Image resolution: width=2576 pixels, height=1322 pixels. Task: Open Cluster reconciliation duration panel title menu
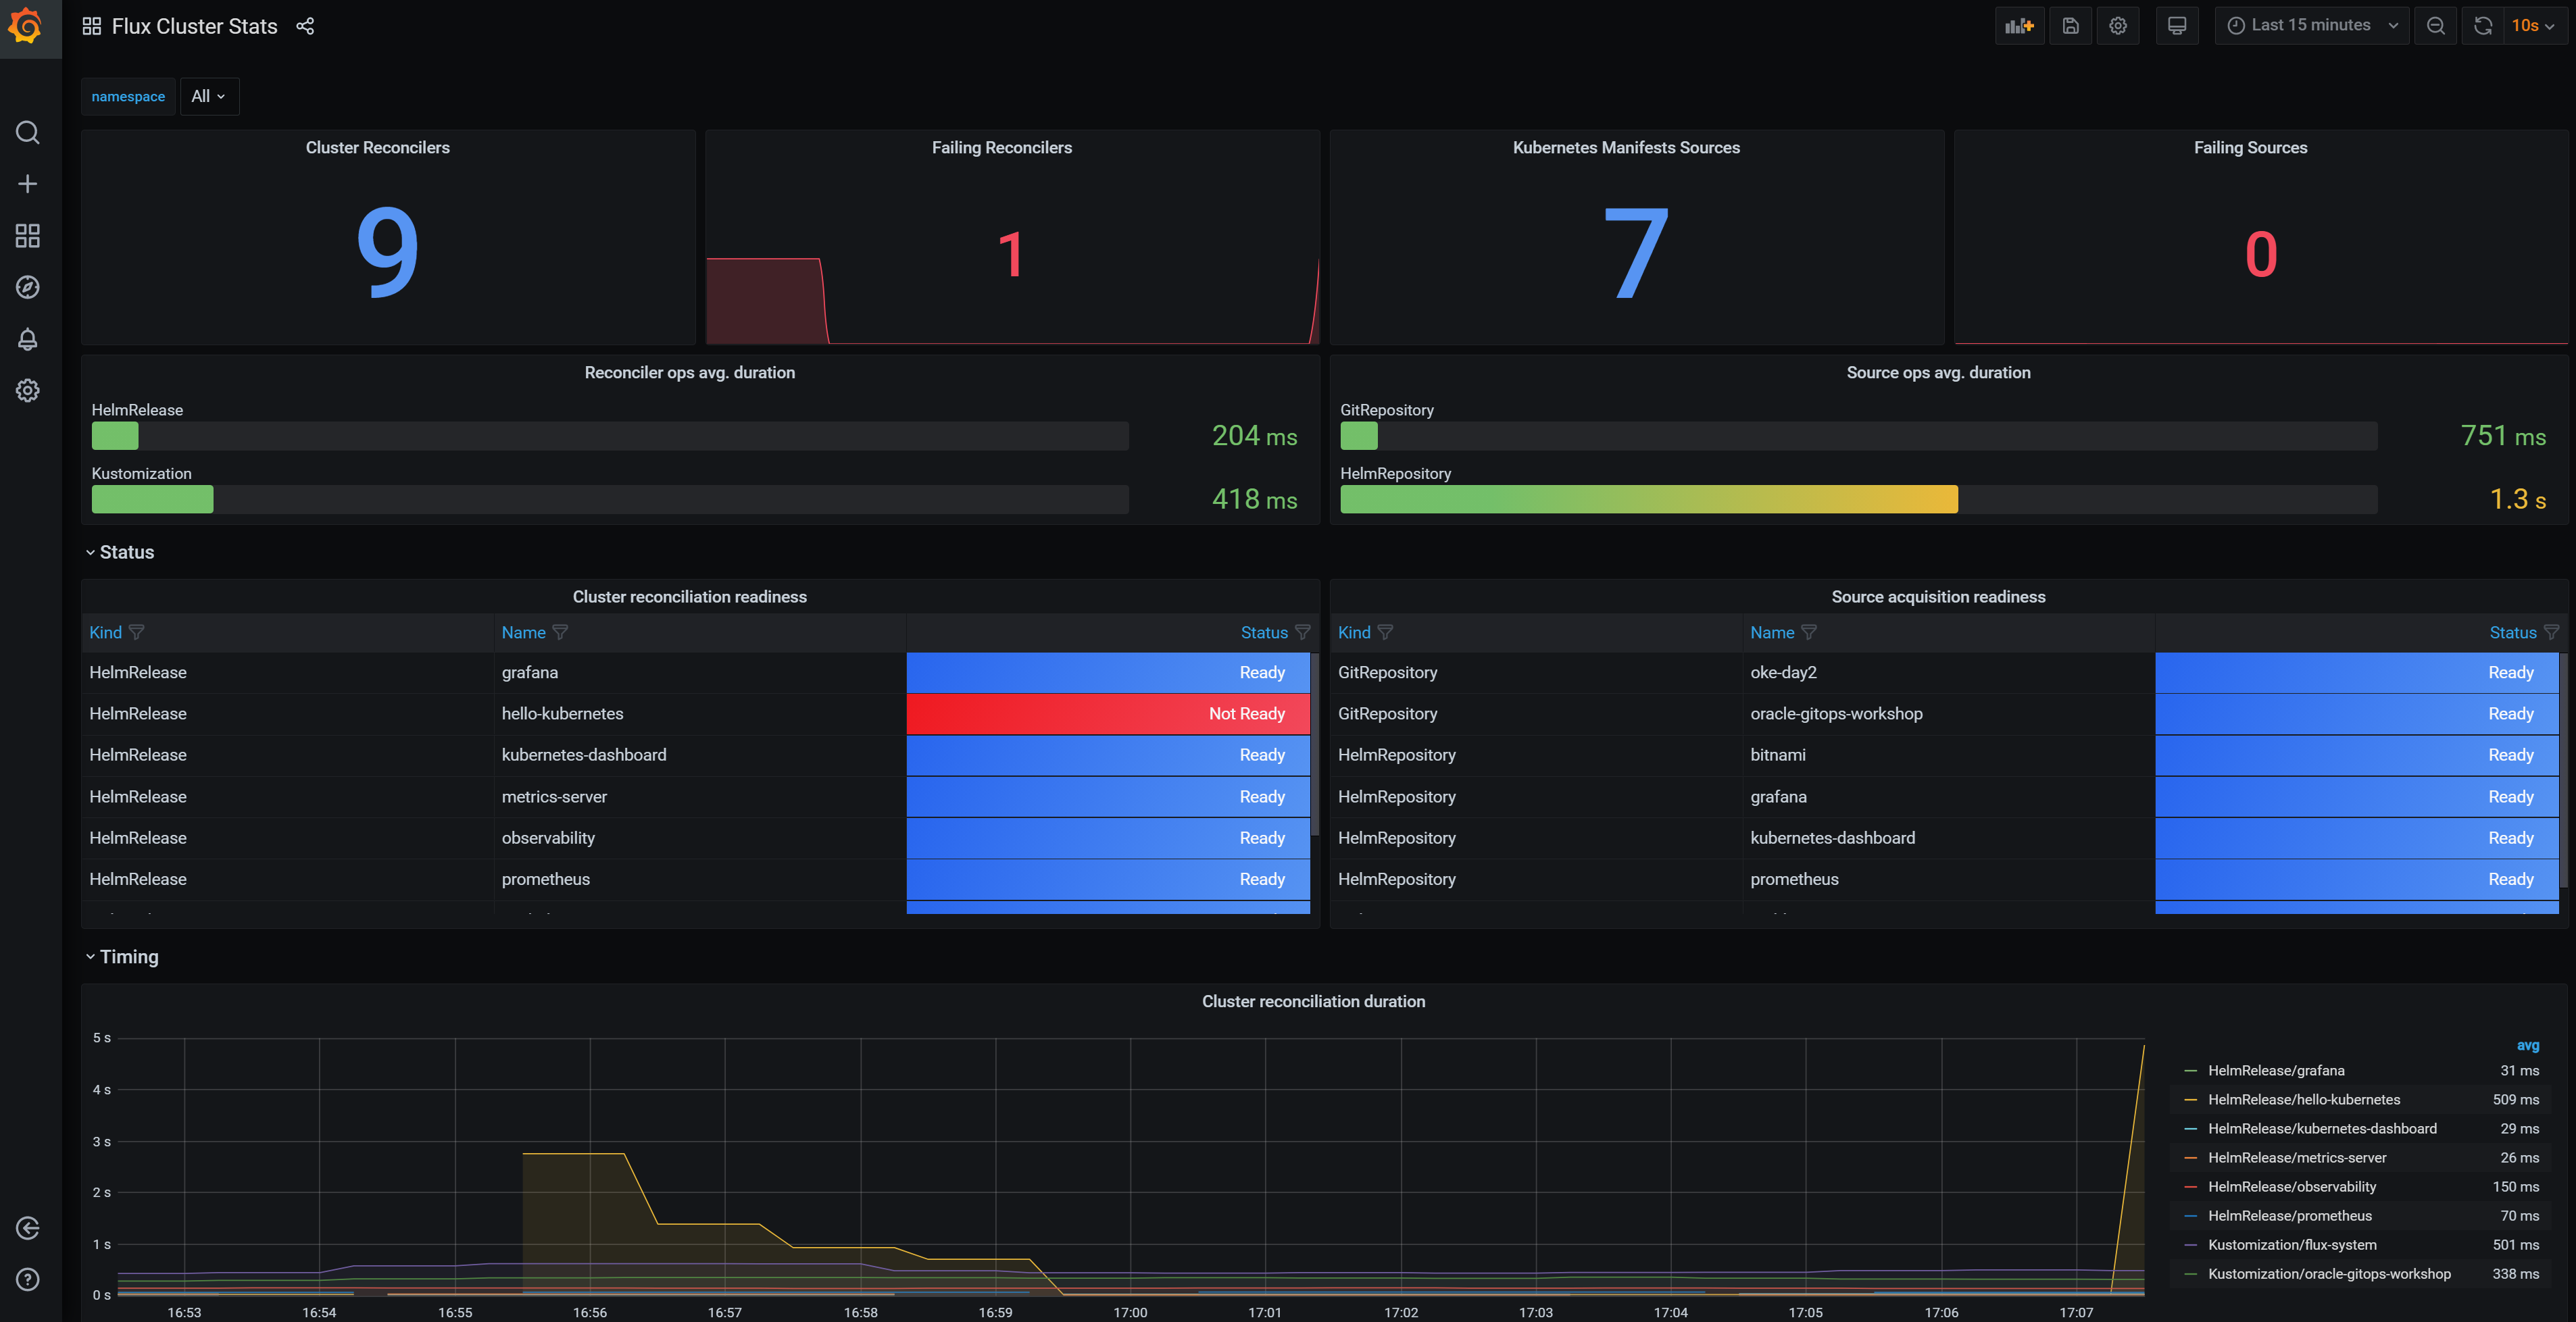(1313, 1001)
